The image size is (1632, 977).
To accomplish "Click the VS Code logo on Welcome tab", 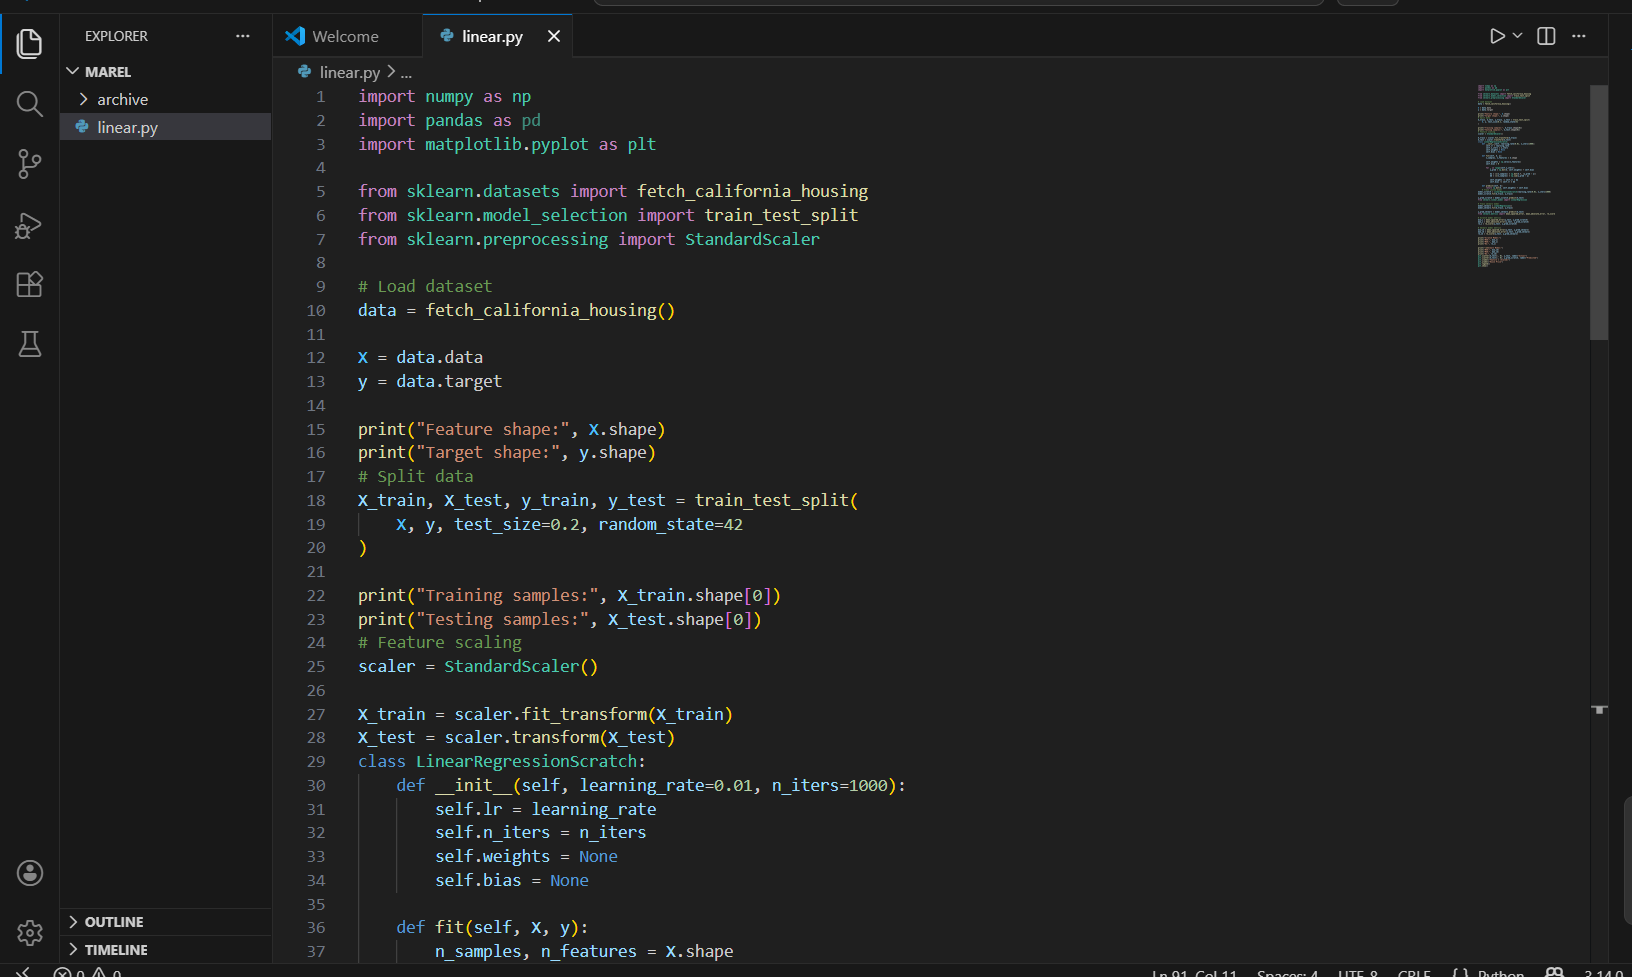I will 295,36.
